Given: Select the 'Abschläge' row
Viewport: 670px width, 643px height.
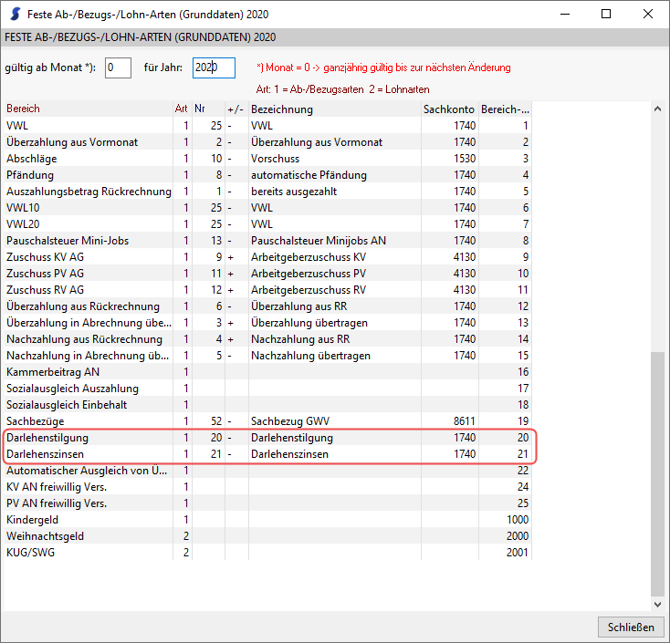Looking at the screenshot, I should (268, 159).
